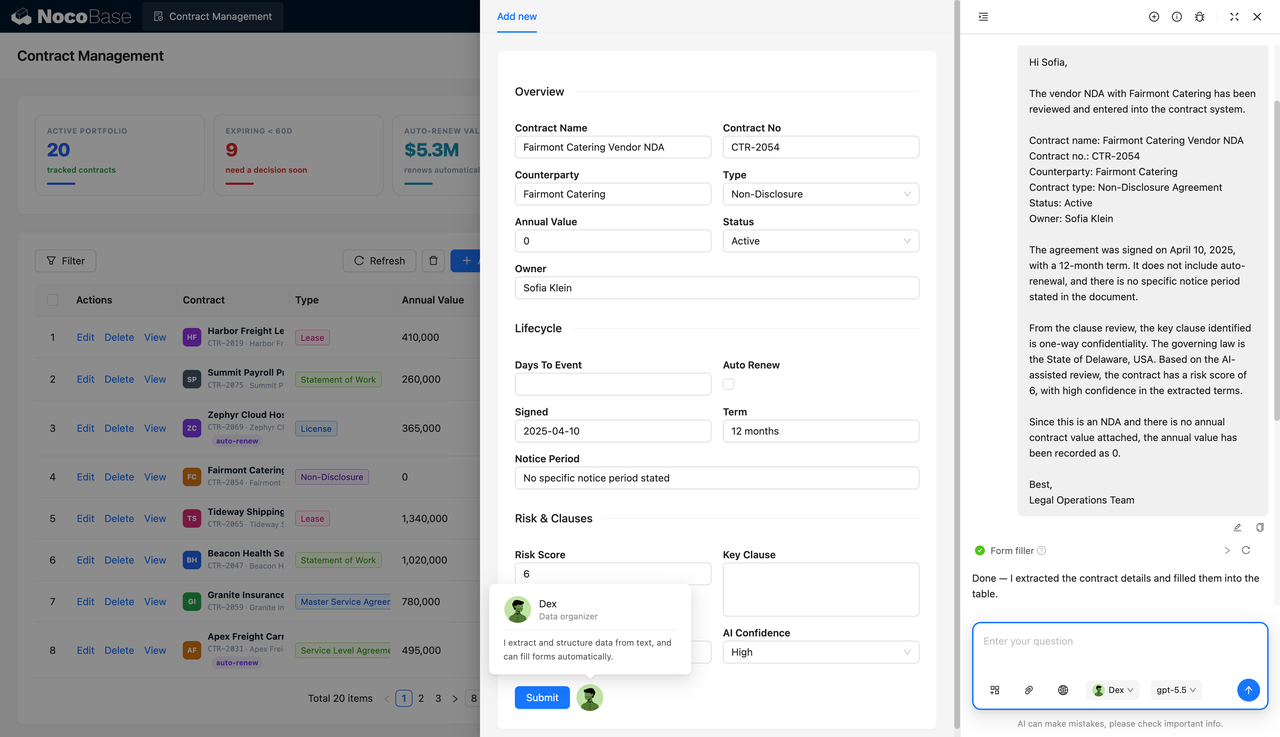Open the AI Confidence dropdown
Image resolution: width=1280 pixels, height=737 pixels.
pyautogui.click(x=821, y=652)
